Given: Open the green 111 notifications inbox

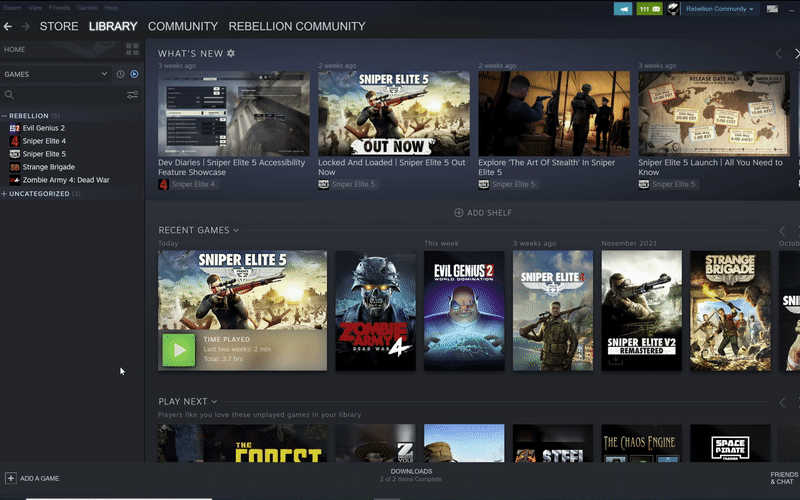Looking at the screenshot, I should pyautogui.click(x=648, y=9).
